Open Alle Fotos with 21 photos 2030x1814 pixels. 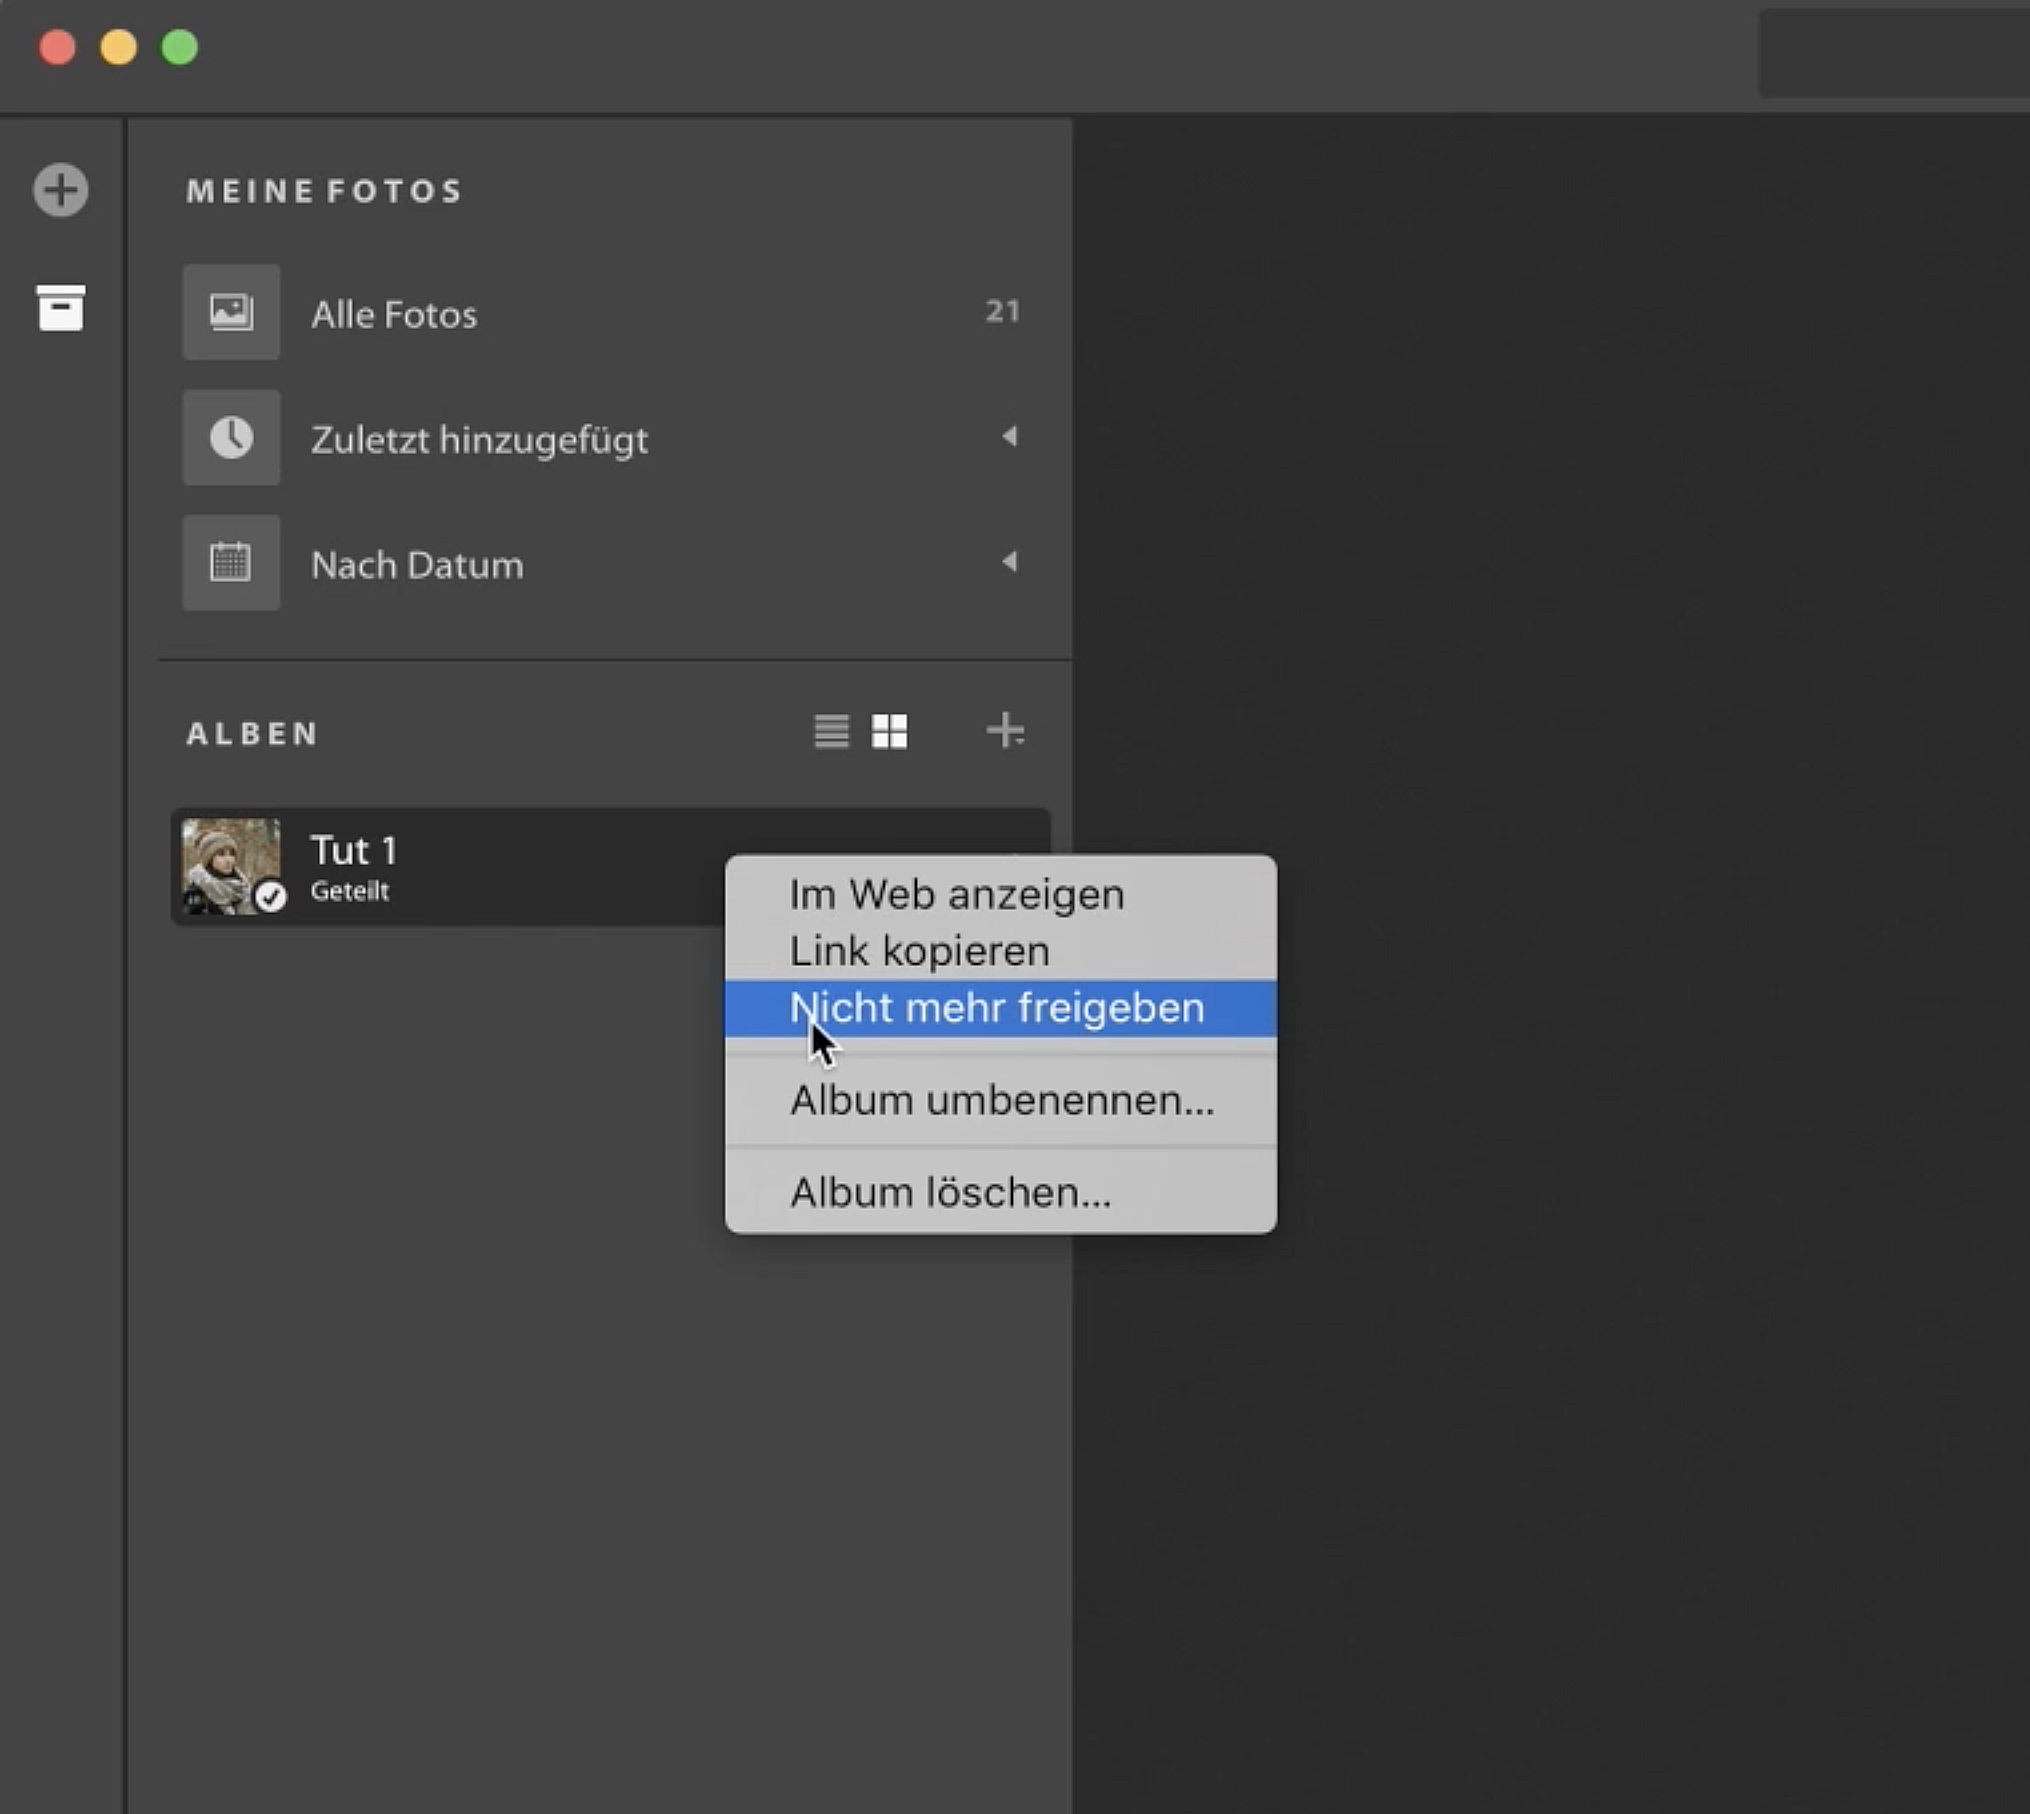point(394,315)
